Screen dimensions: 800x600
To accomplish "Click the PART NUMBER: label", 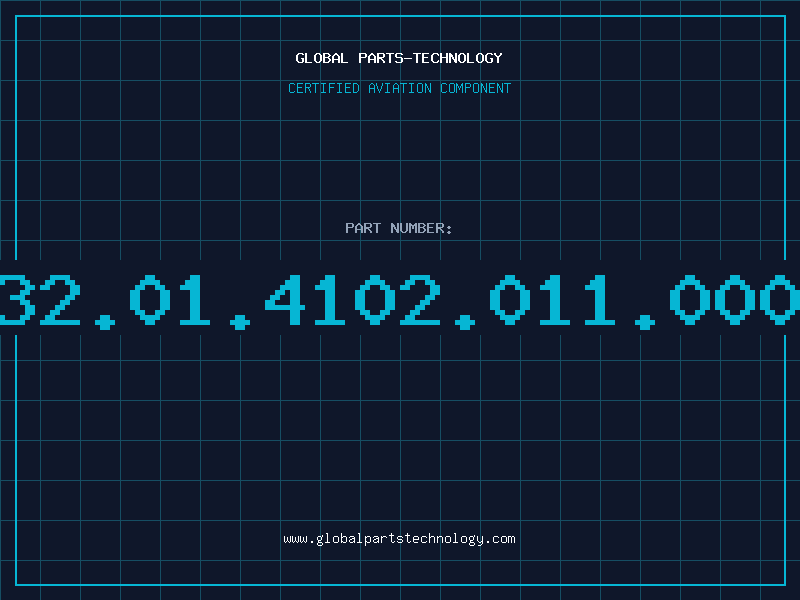I will (x=399, y=228).
